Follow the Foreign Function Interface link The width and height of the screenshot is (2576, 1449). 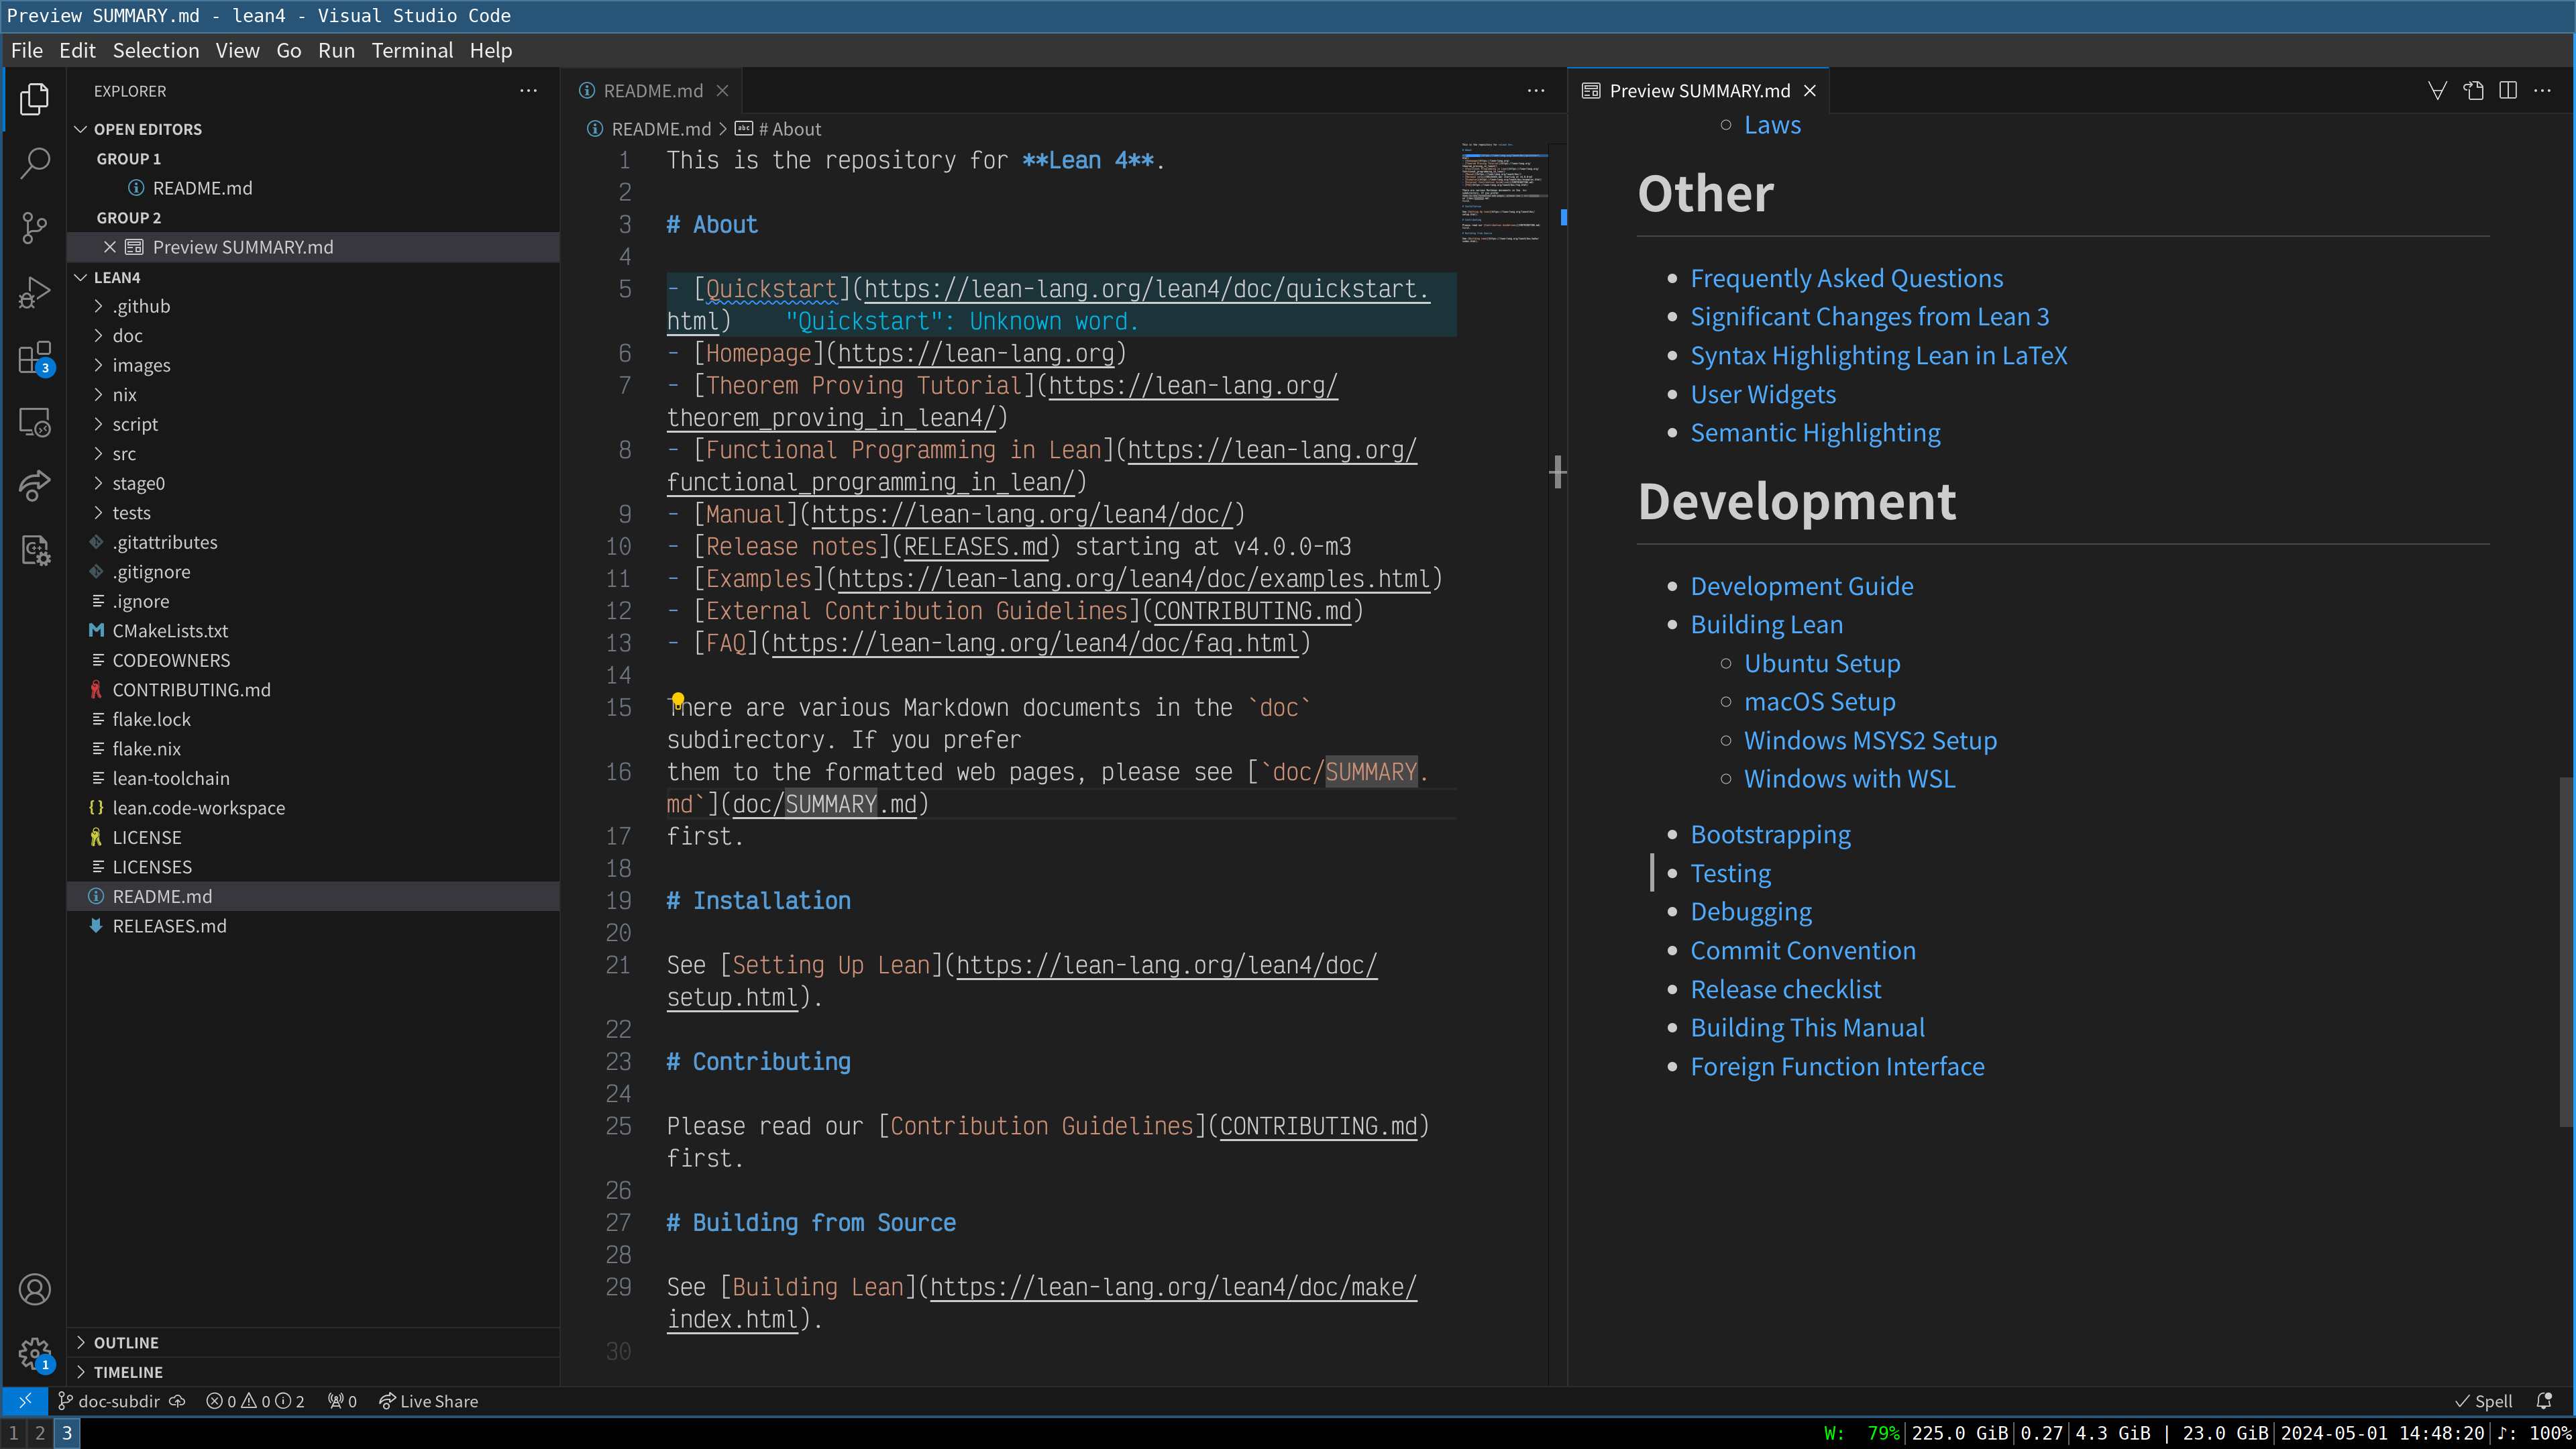1837,1066
